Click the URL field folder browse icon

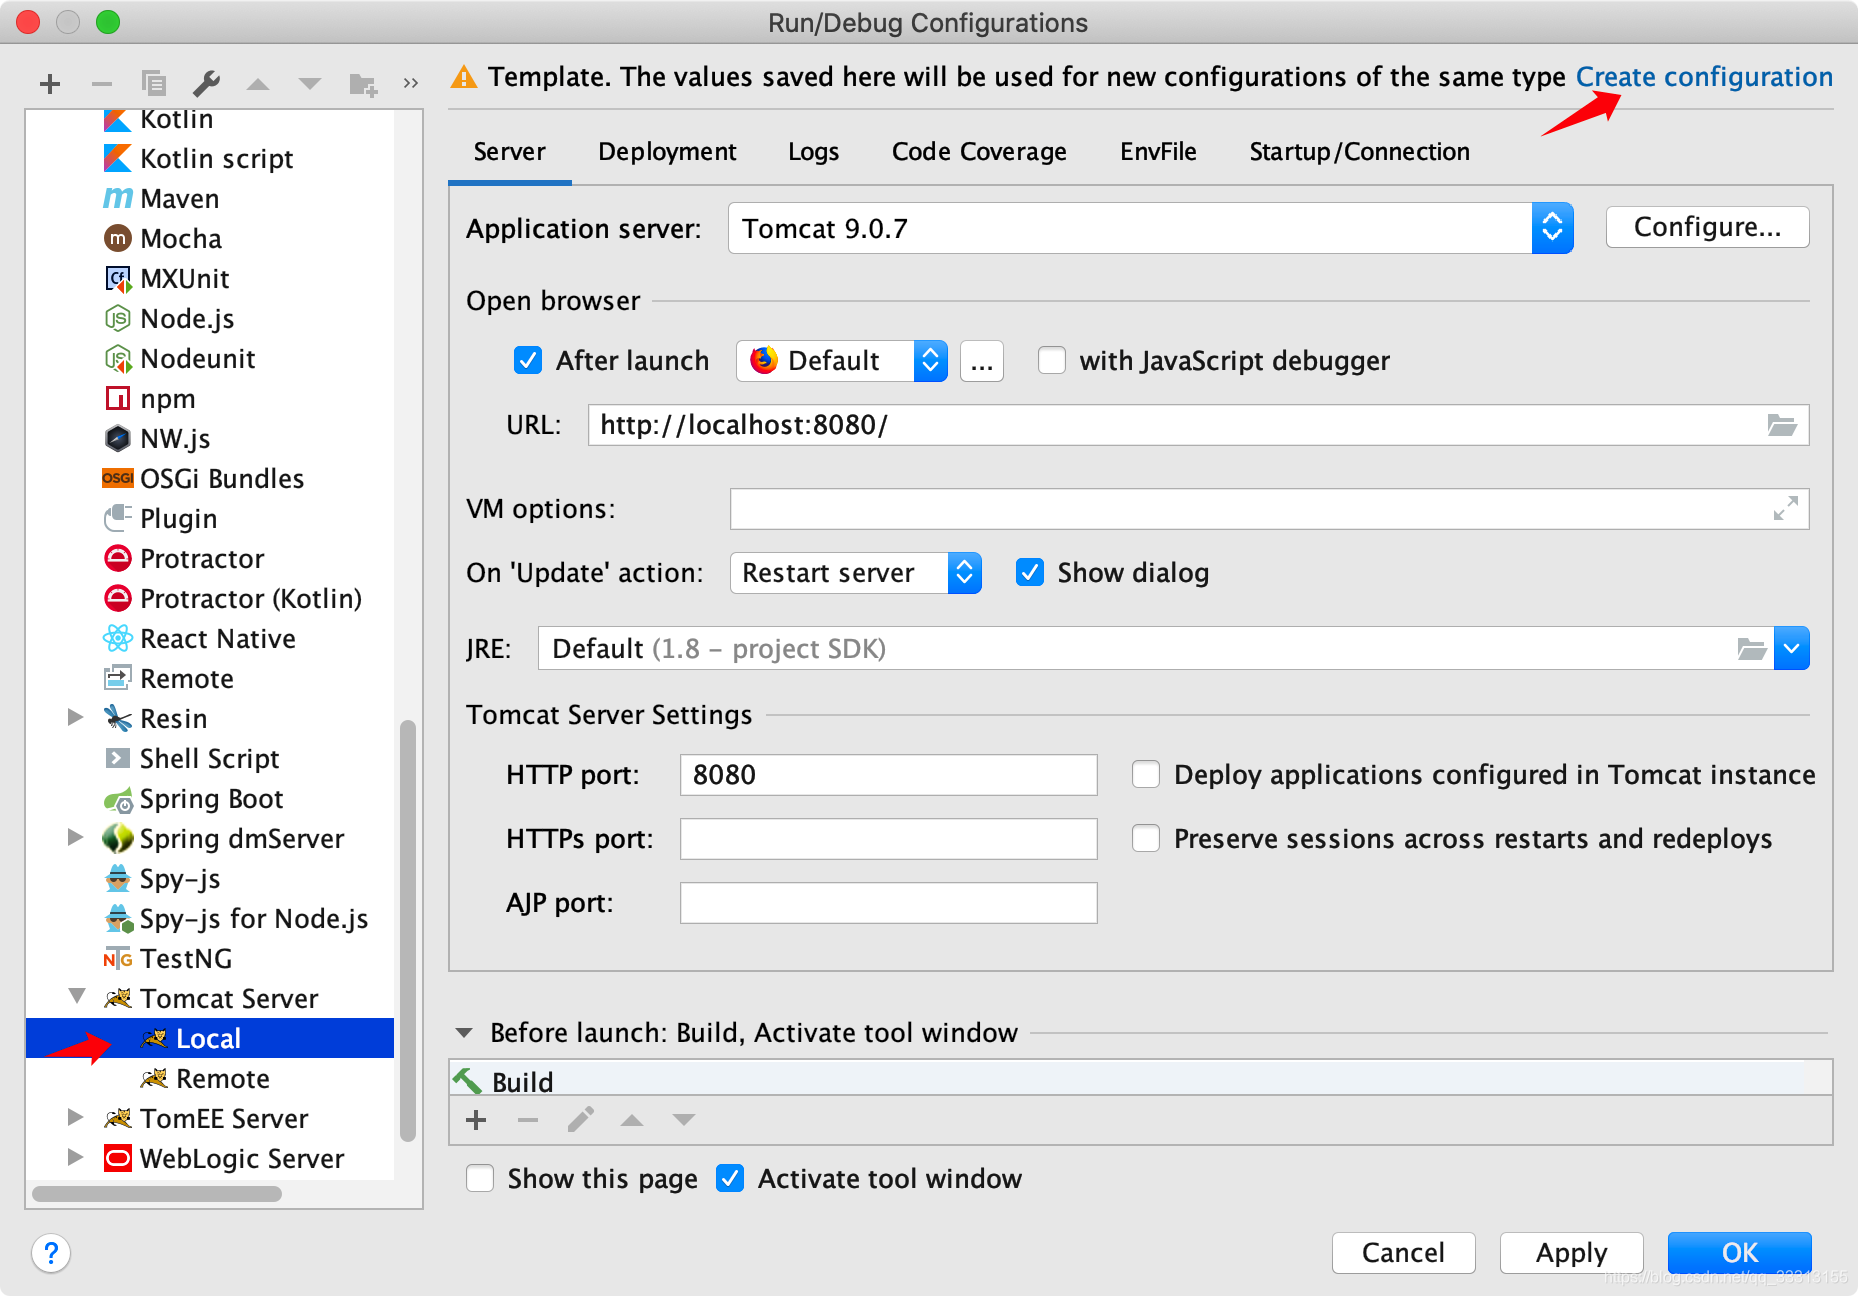(1782, 425)
